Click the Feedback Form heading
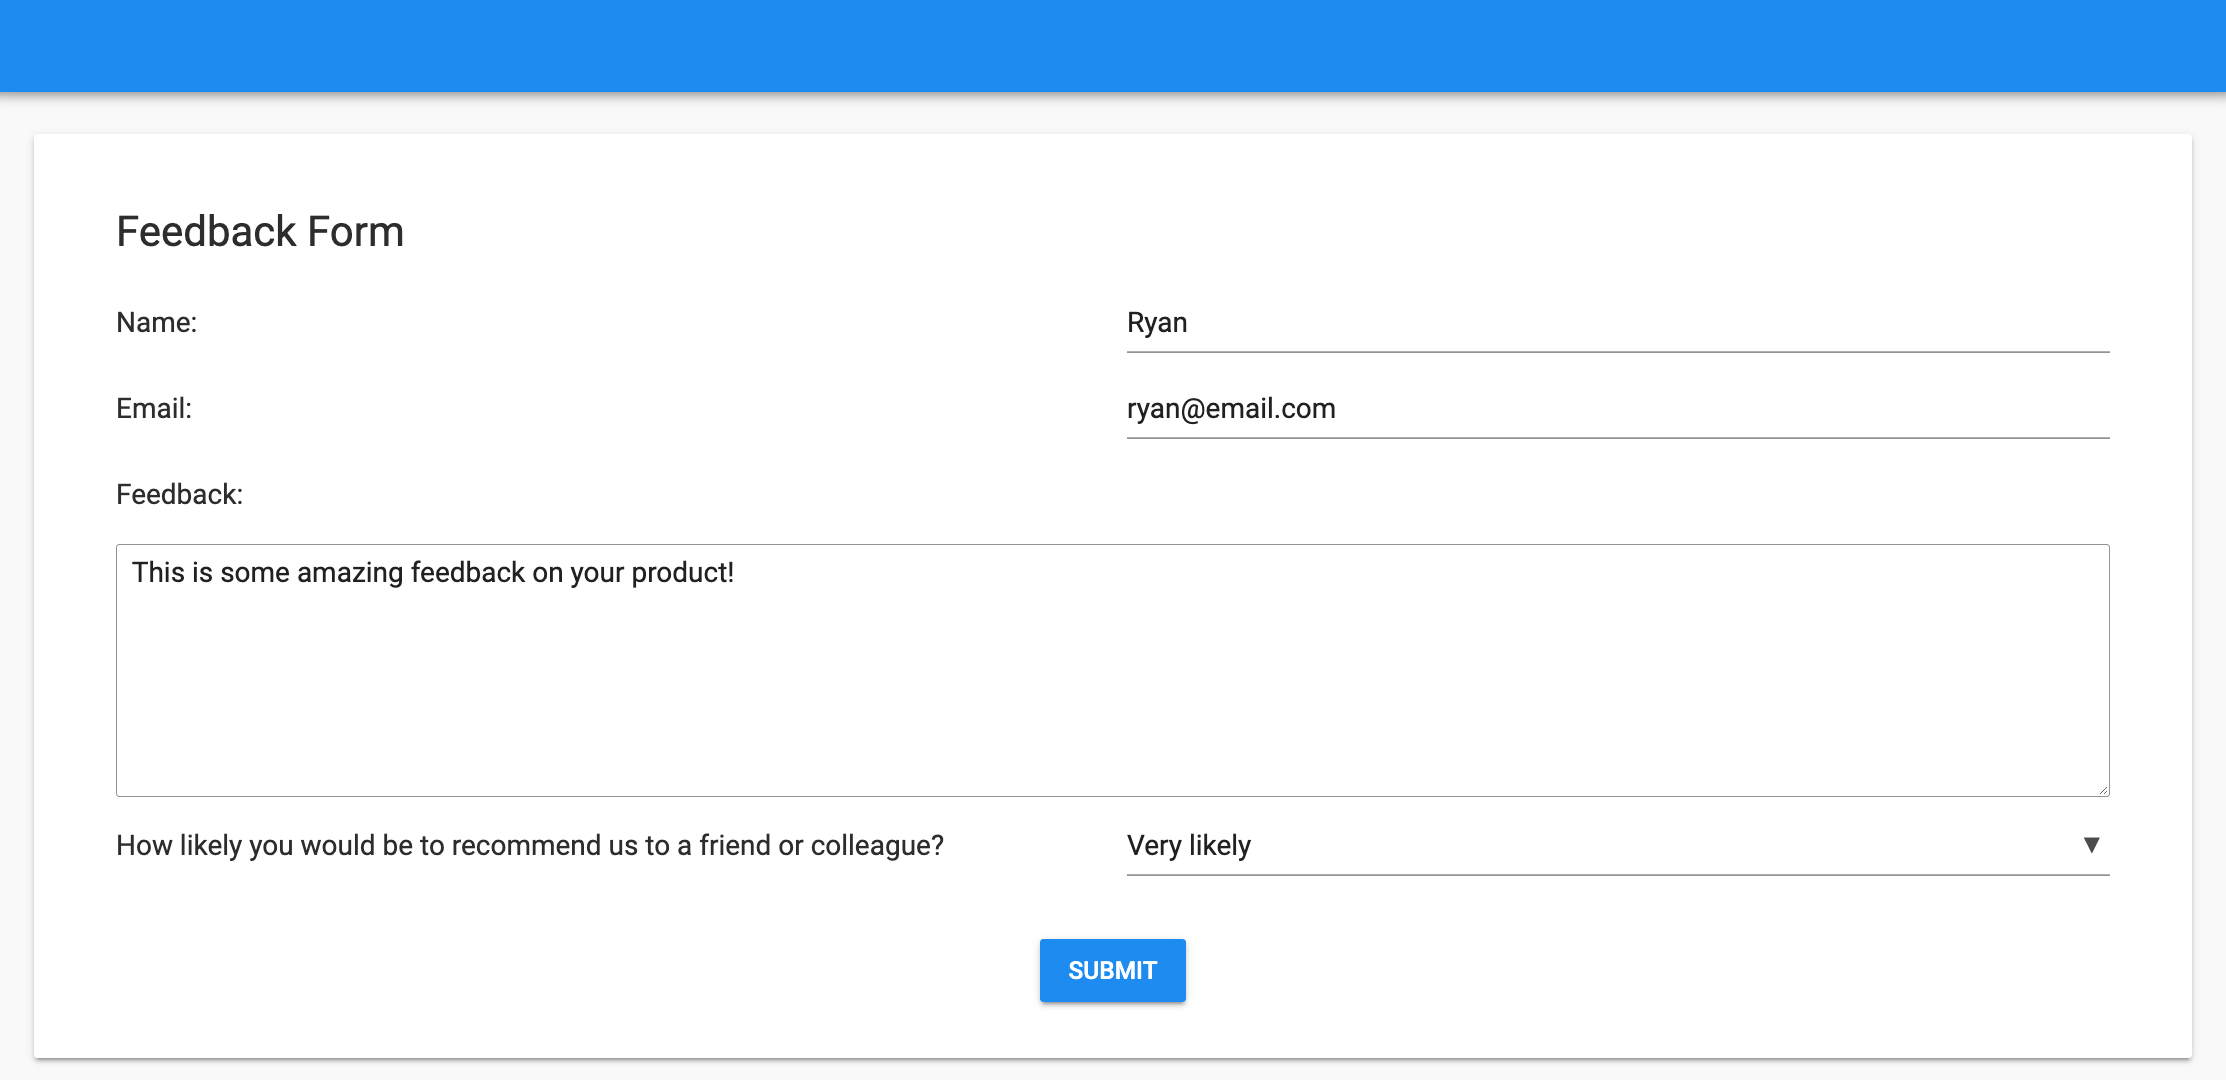 point(260,231)
